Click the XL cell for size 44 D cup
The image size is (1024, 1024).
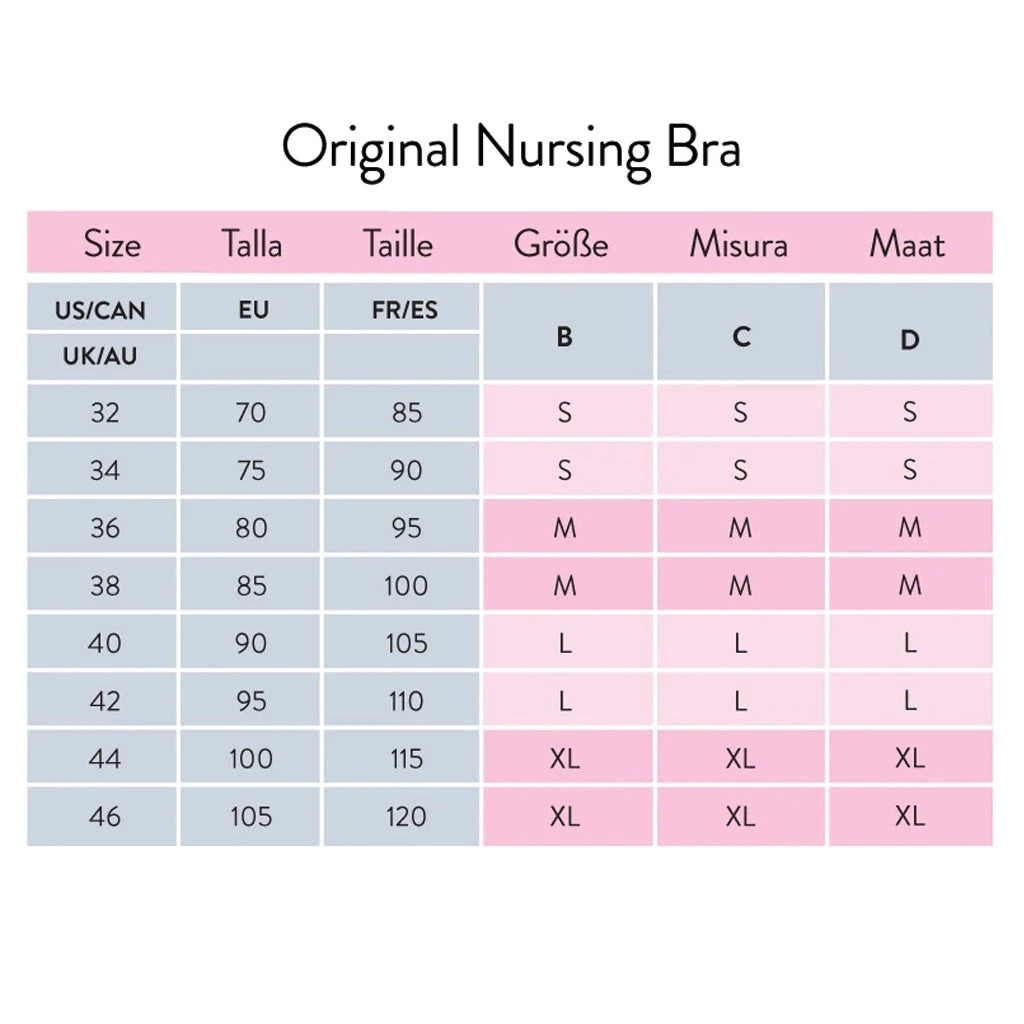910,759
